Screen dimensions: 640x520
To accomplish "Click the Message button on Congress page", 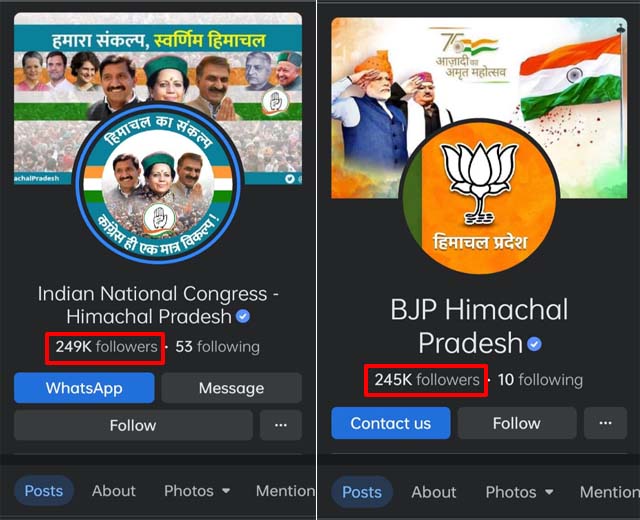I will pos(231,388).
